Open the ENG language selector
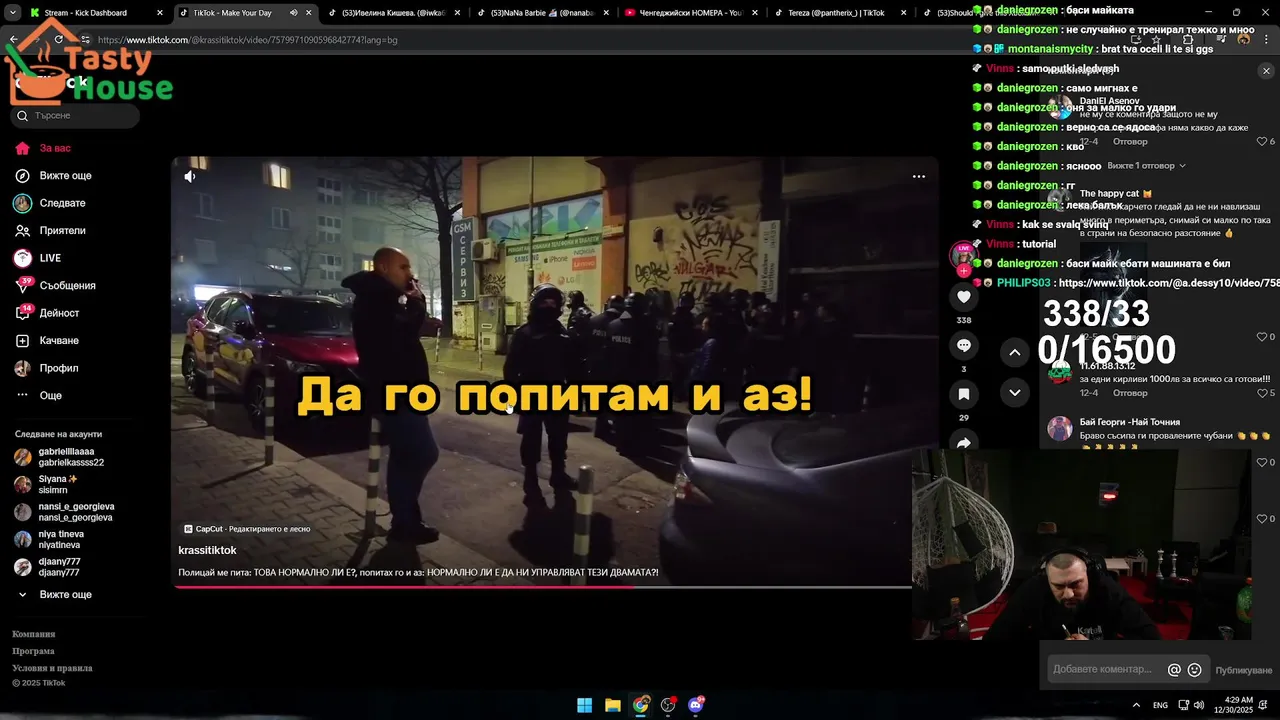The height and width of the screenshot is (720, 1280). [1160, 705]
